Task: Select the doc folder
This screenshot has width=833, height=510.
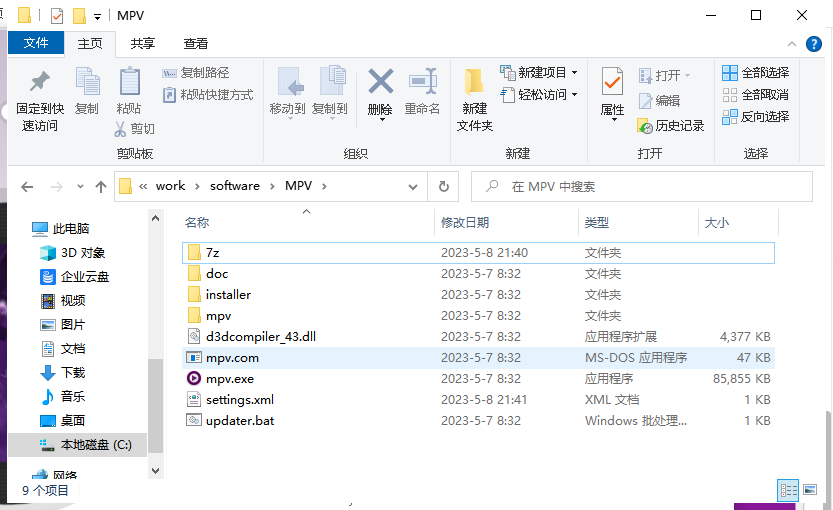Action: (478, 274)
